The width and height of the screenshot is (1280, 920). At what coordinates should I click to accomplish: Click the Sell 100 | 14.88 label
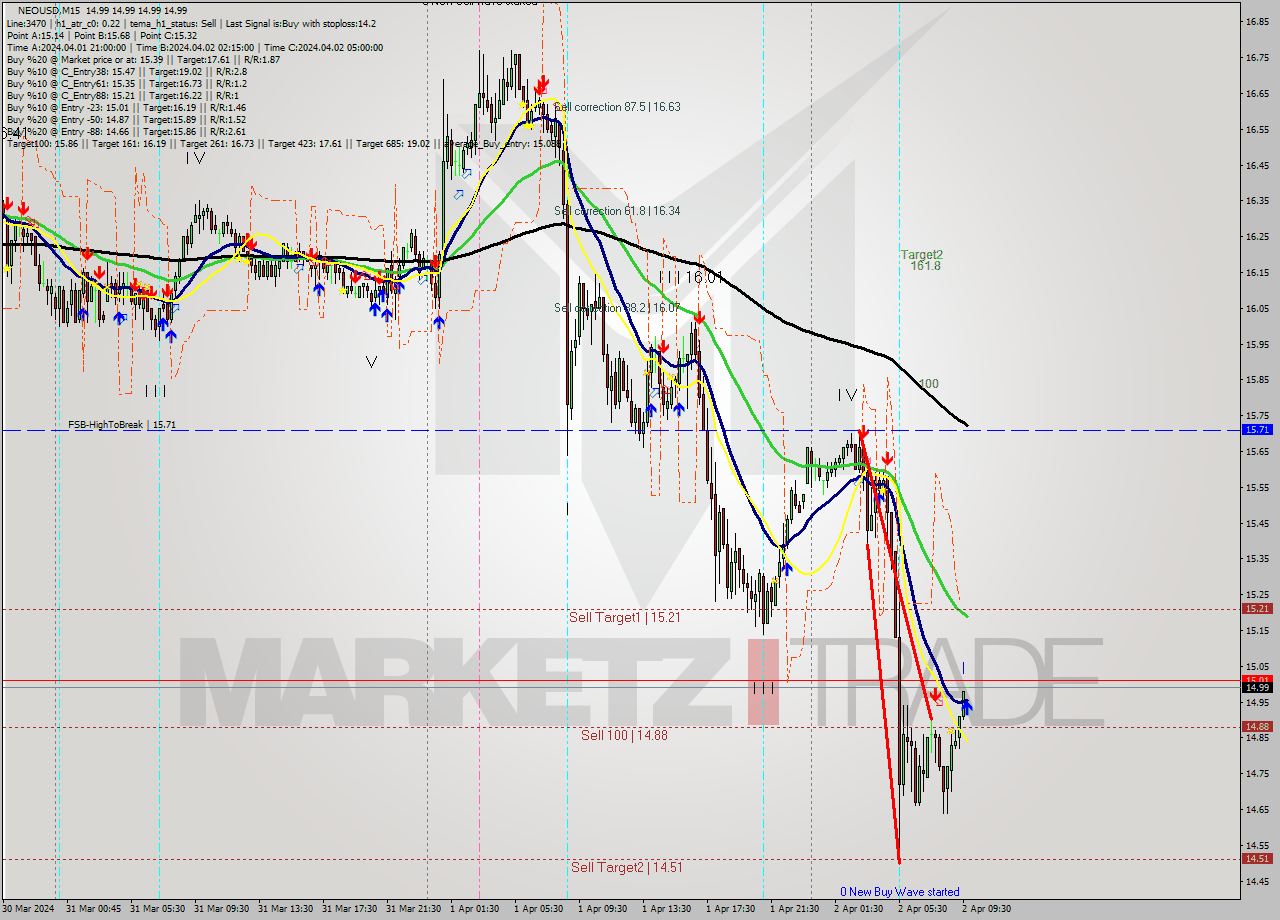624,735
